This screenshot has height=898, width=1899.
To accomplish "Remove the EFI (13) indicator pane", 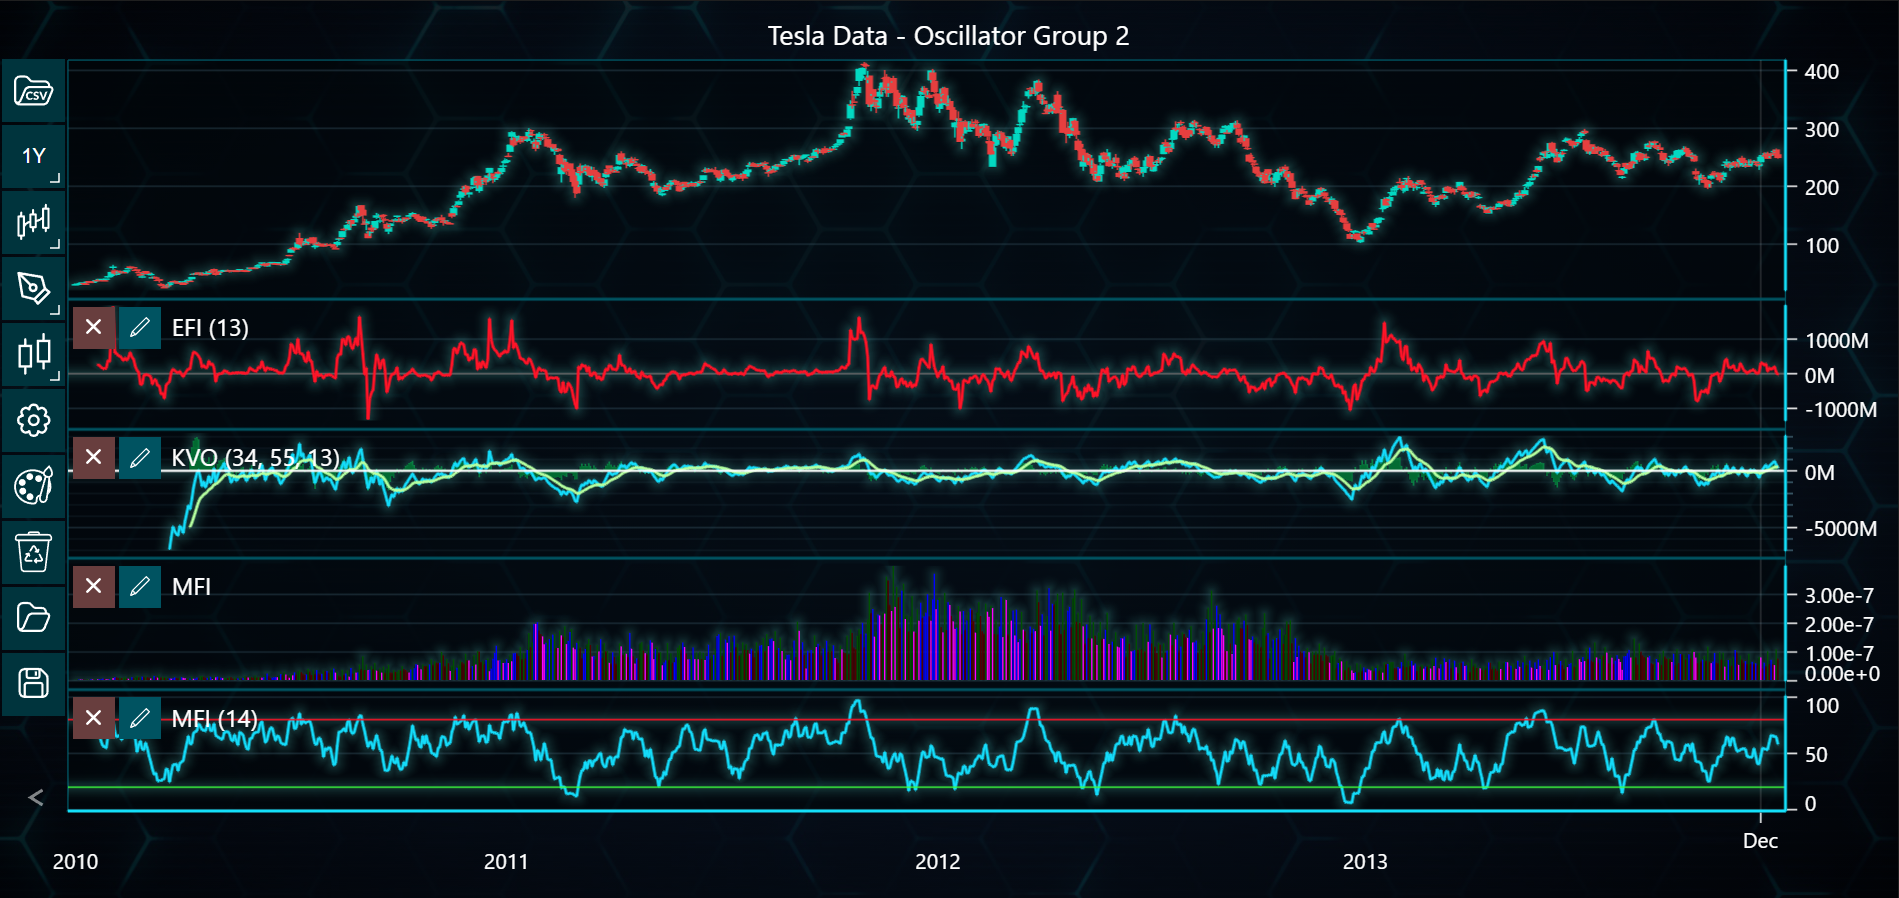I will pyautogui.click(x=94, y=327).
